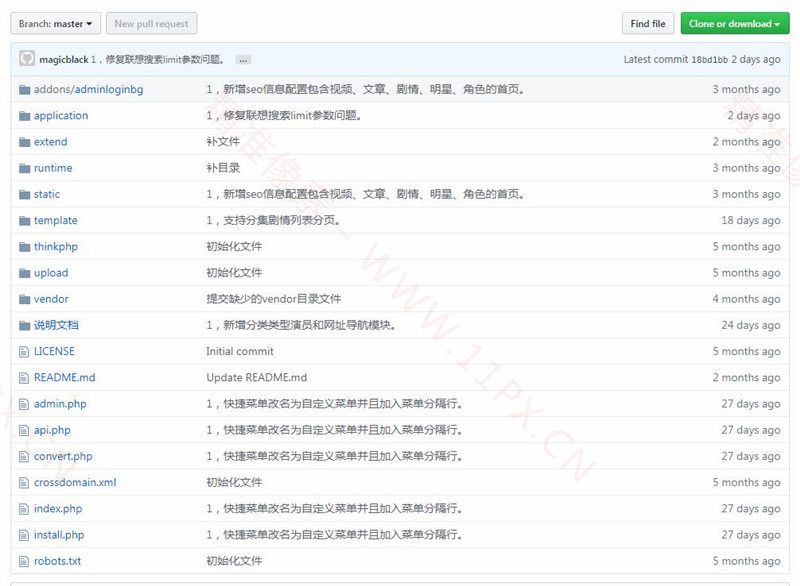Open the 说明文档 folder link
This screenshot has height=586, width=800.
[56, 325]
